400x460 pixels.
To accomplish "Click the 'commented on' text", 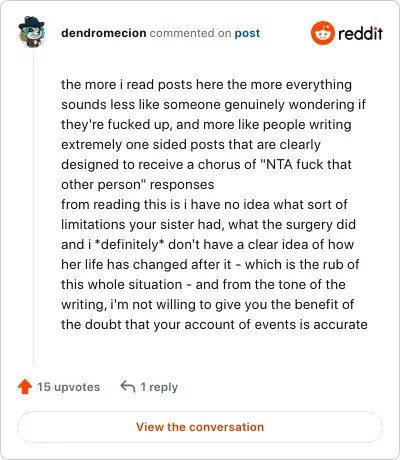I will 190,33.
